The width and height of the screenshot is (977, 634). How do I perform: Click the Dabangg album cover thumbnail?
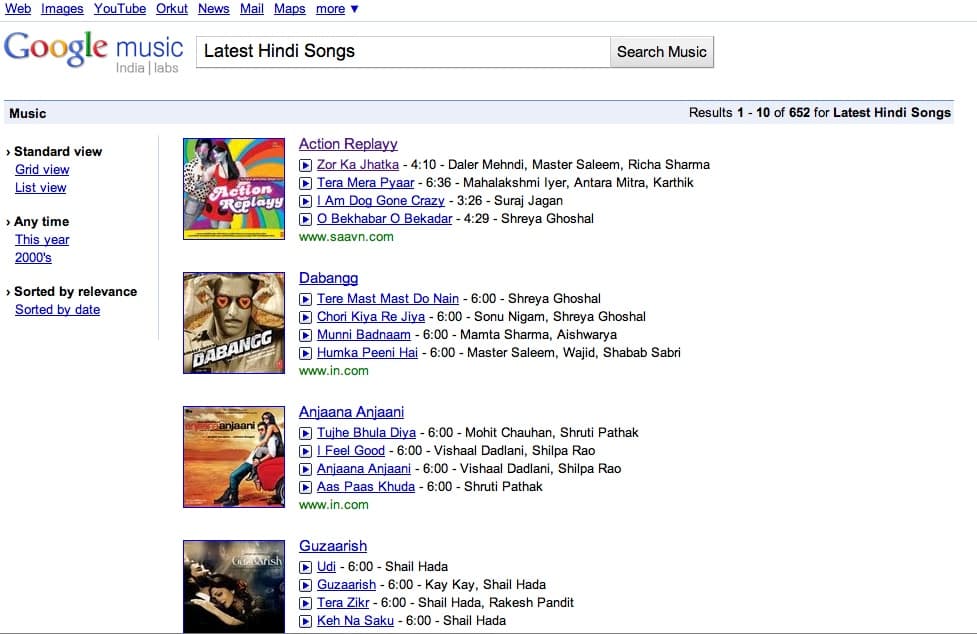(x=234, y=323)
